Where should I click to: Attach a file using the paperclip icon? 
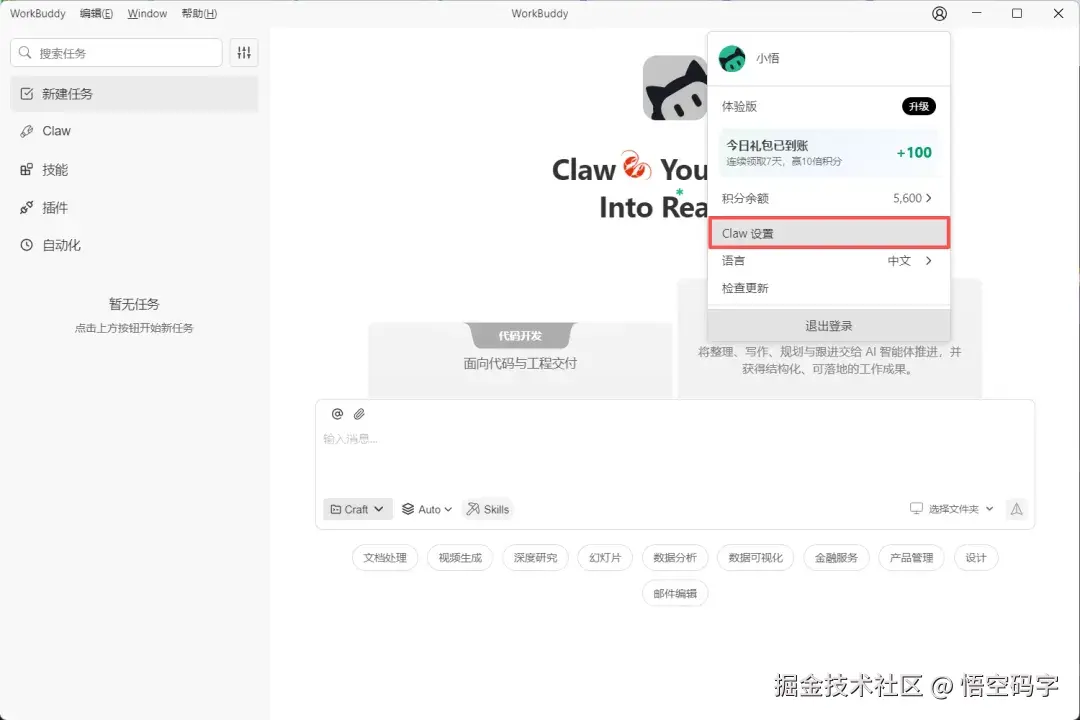360,413
